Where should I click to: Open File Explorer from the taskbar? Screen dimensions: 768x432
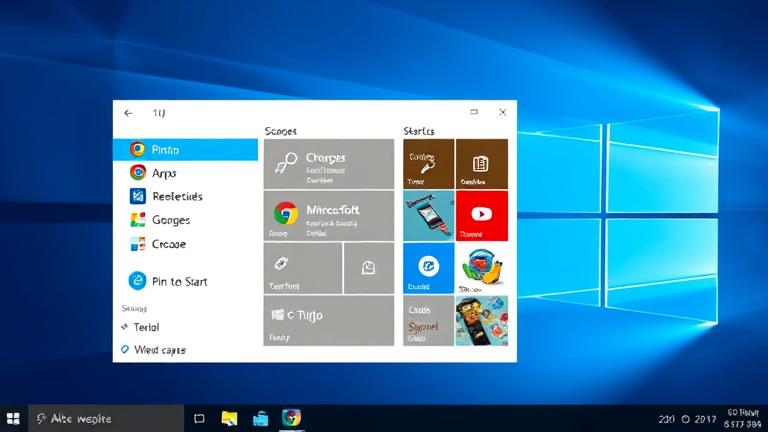click(229, 418)
